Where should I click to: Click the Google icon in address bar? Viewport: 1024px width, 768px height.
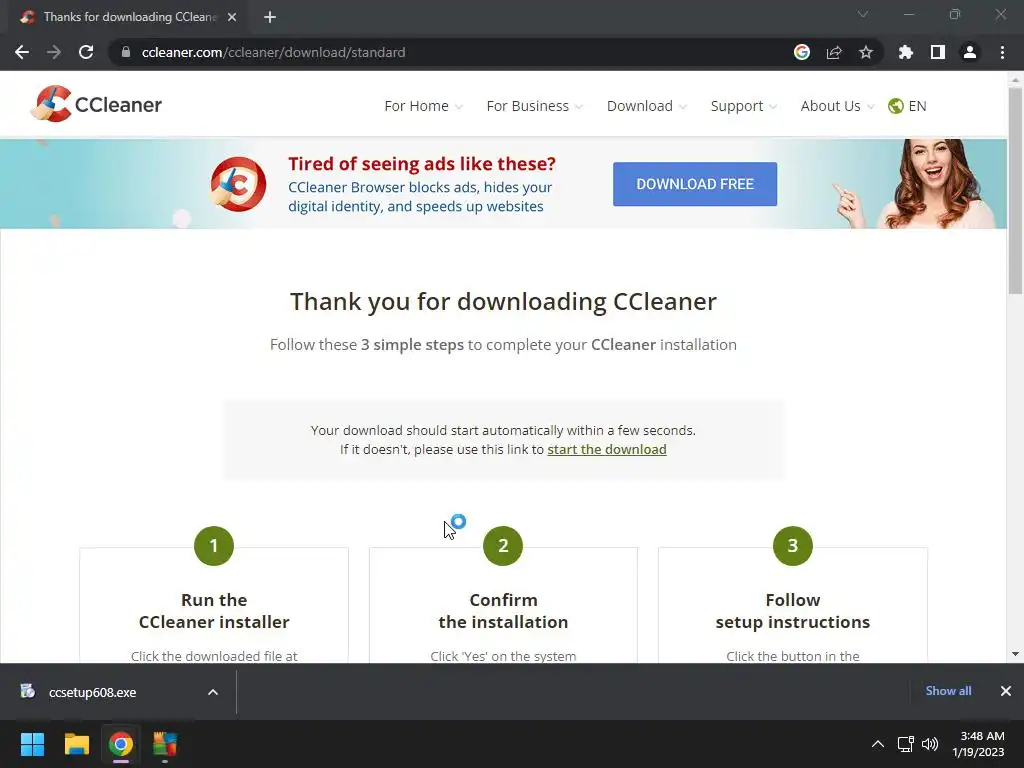click(802, 52)
